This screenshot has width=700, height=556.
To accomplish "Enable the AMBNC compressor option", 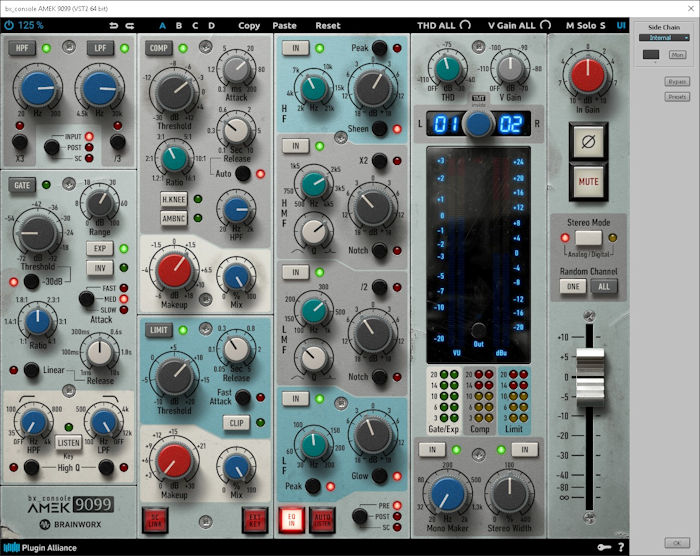I will 174,218.
